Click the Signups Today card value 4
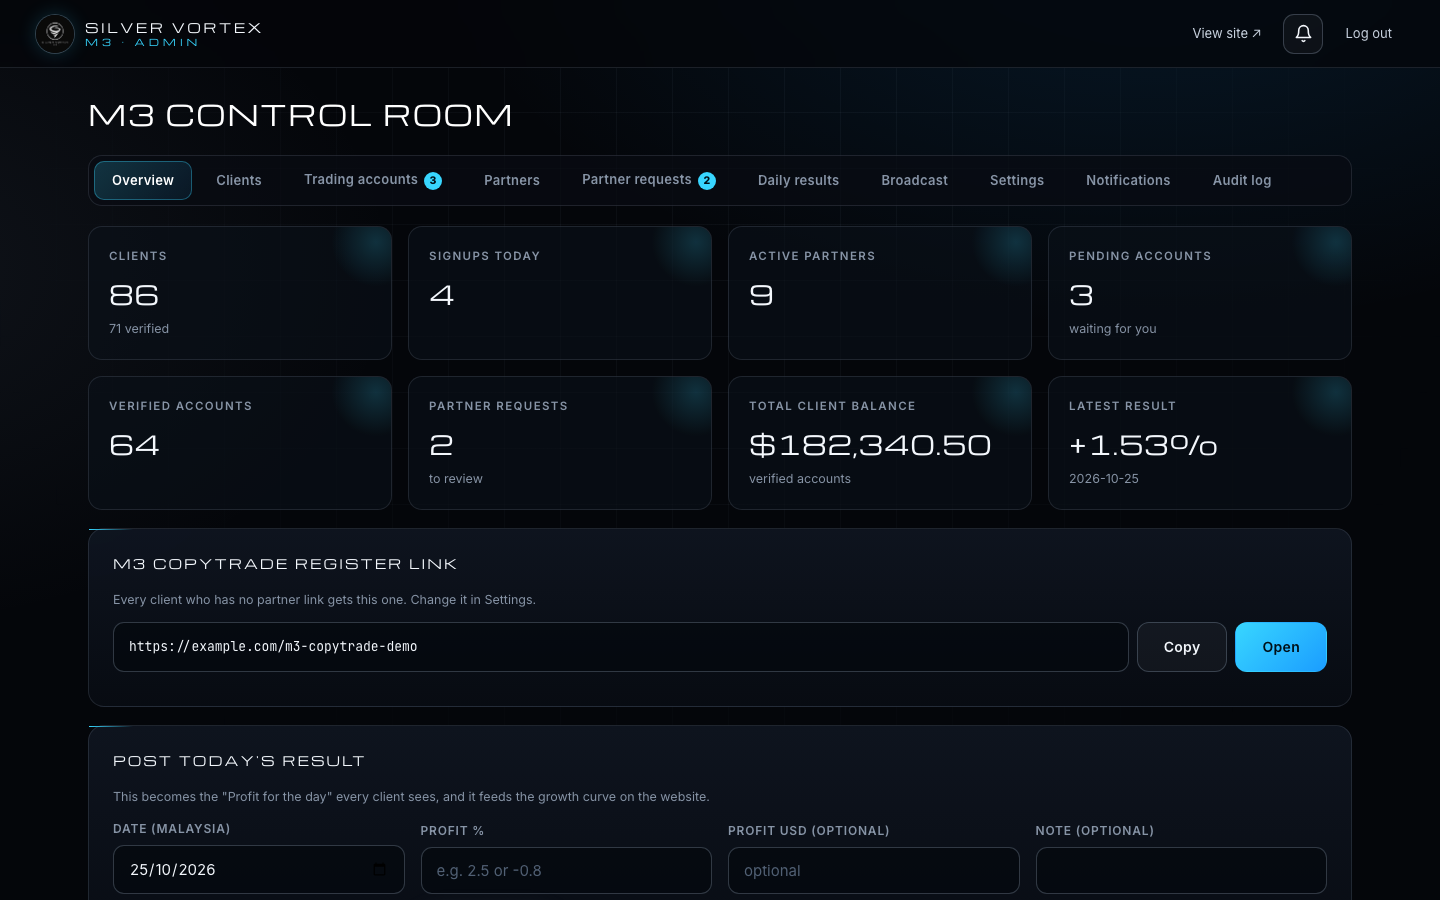The height and width of the screenshot is (900, 1440). point(442,296)
